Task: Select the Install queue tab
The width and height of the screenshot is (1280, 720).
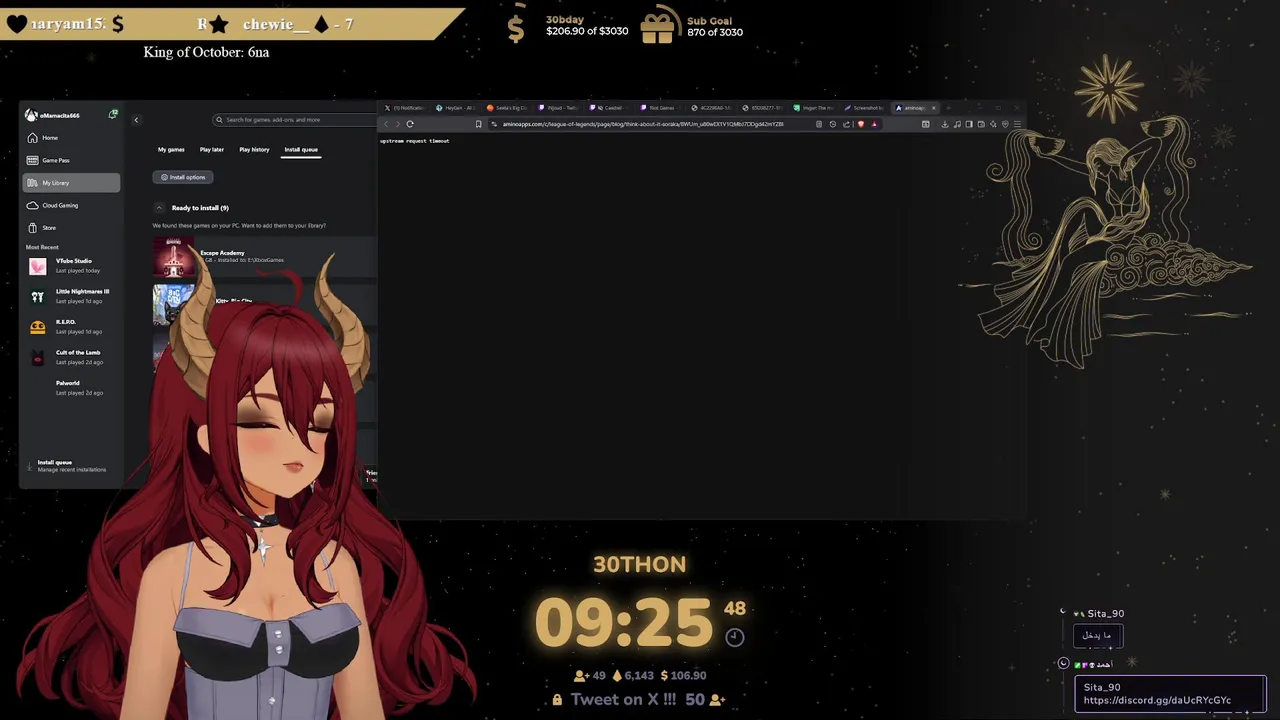Action: click(x=301, y=150)
